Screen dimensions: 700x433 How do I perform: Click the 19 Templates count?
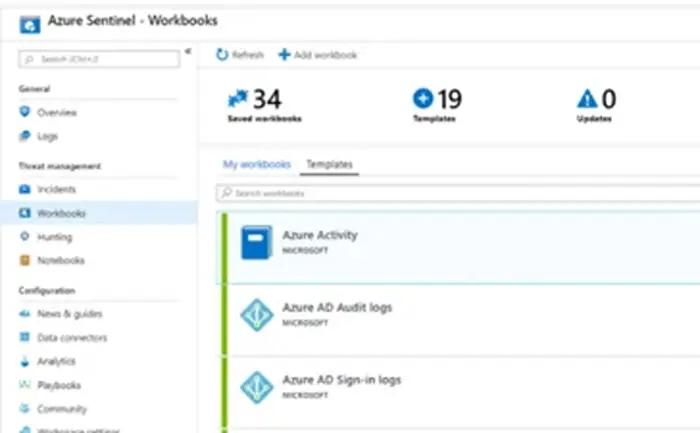[450, 99]
